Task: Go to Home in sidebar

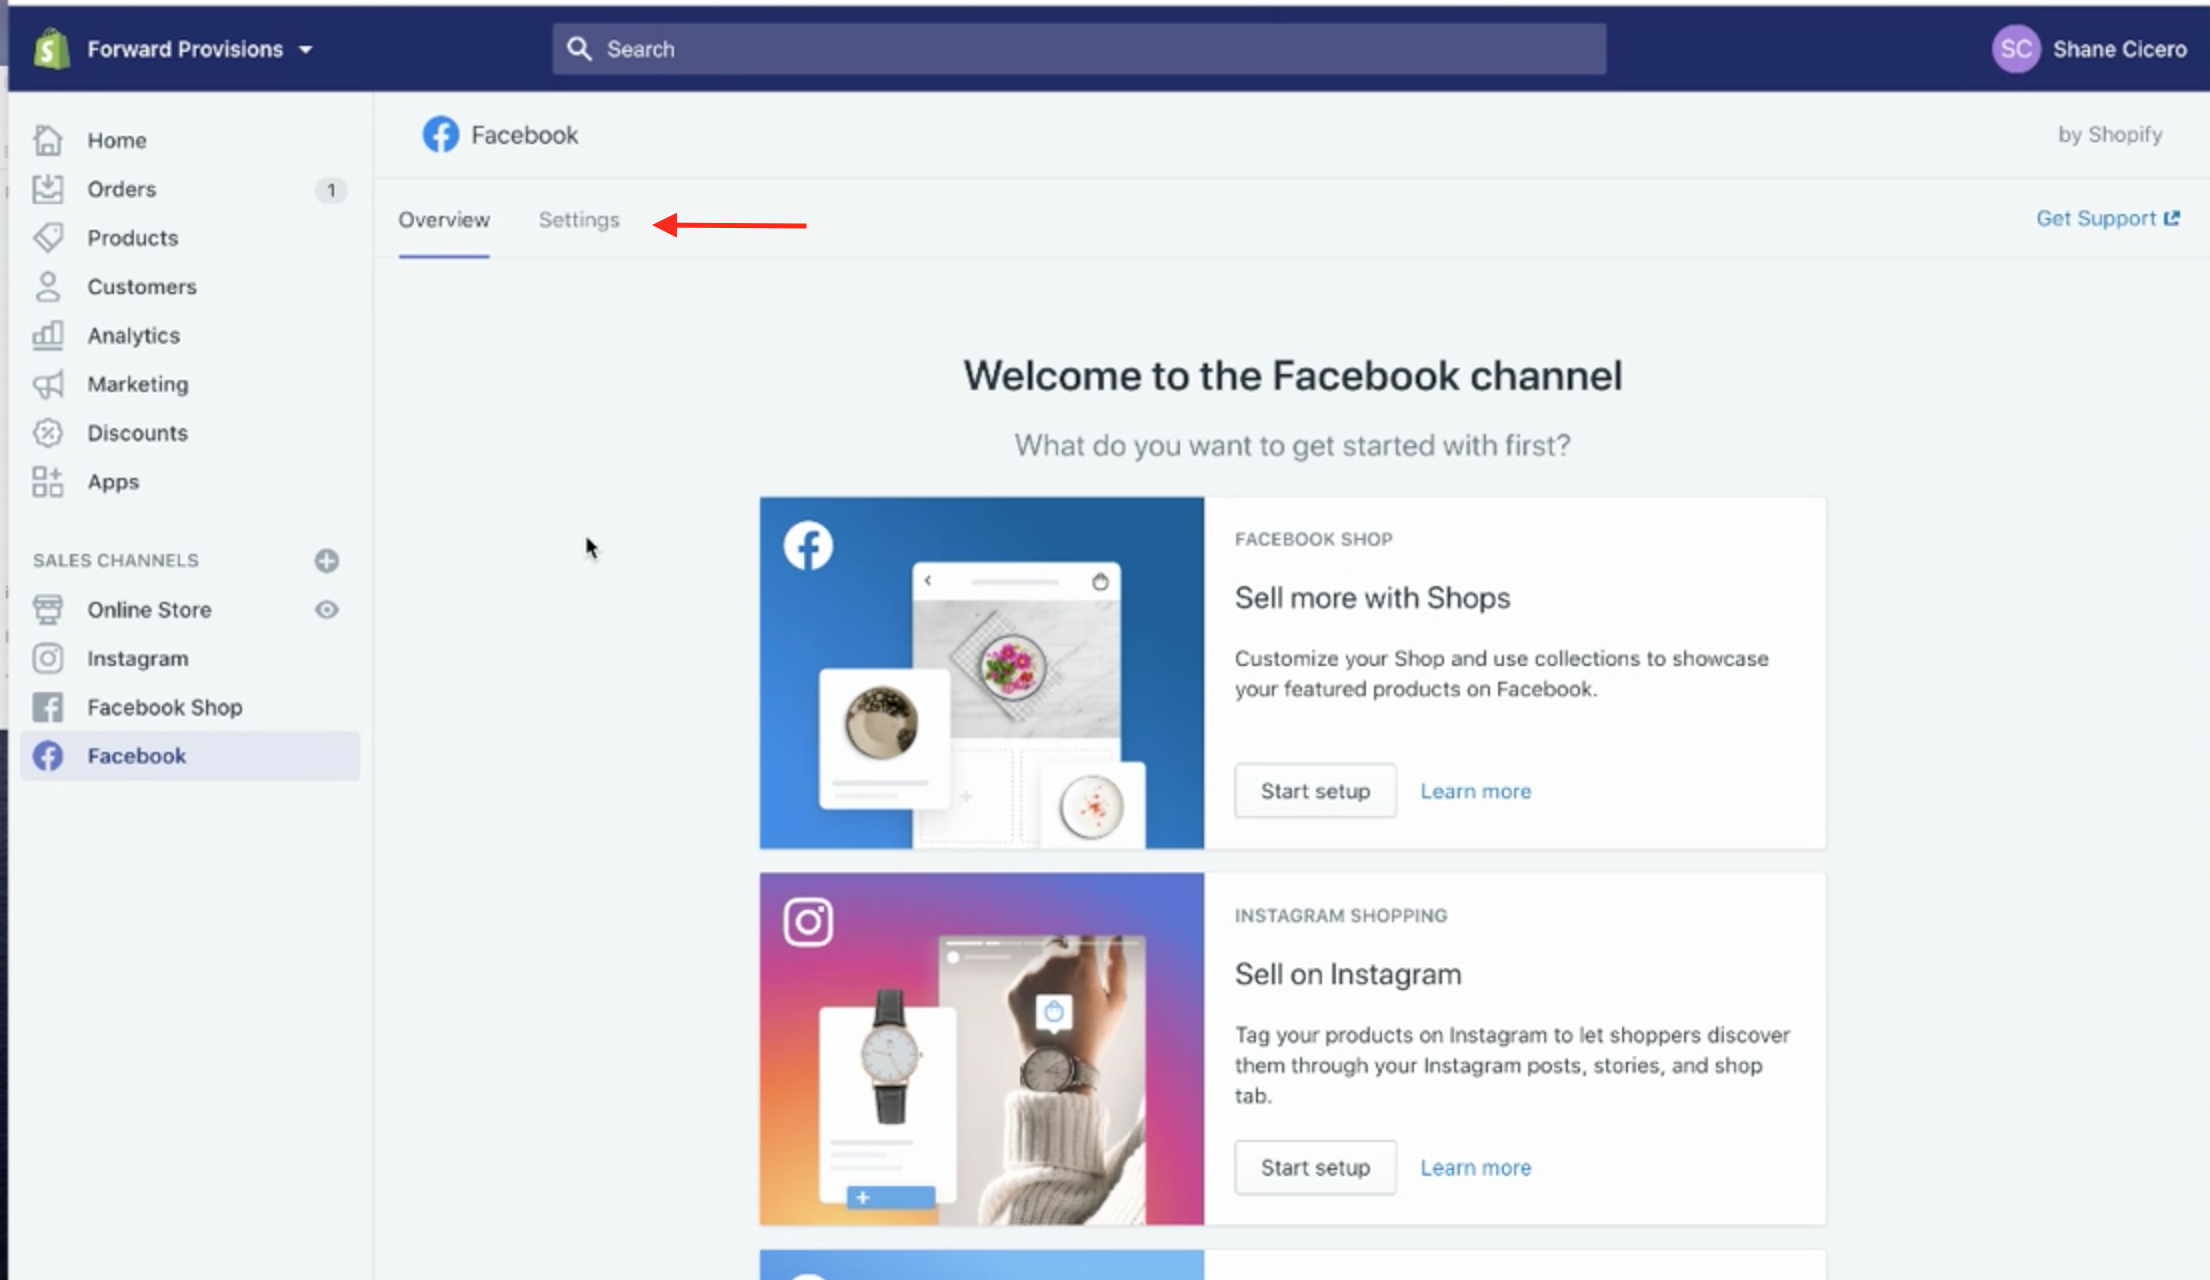Action: pyautogui.click(x=116, y=140)
